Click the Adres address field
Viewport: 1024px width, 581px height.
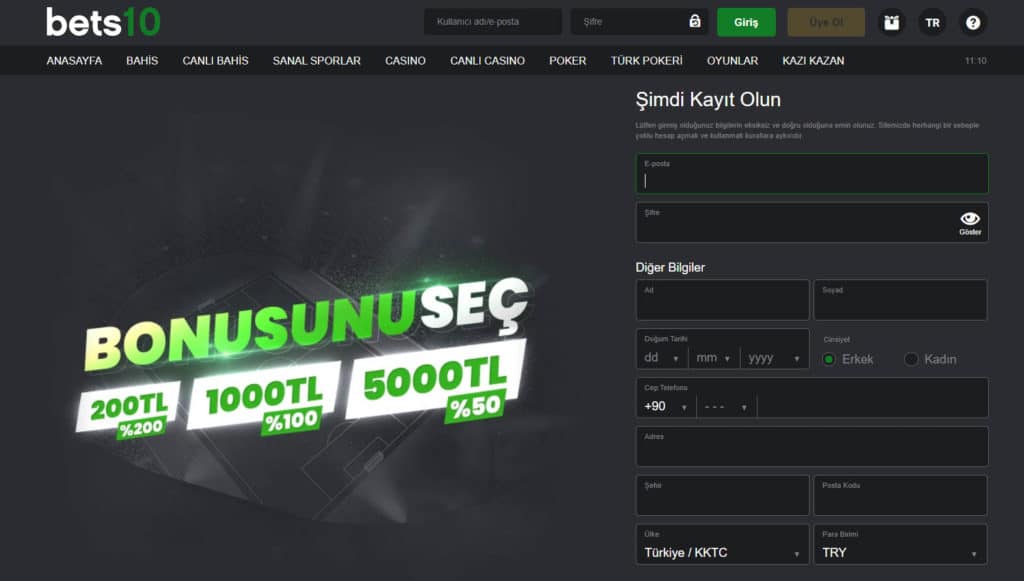pyautogui.click(x=812, y=447)
